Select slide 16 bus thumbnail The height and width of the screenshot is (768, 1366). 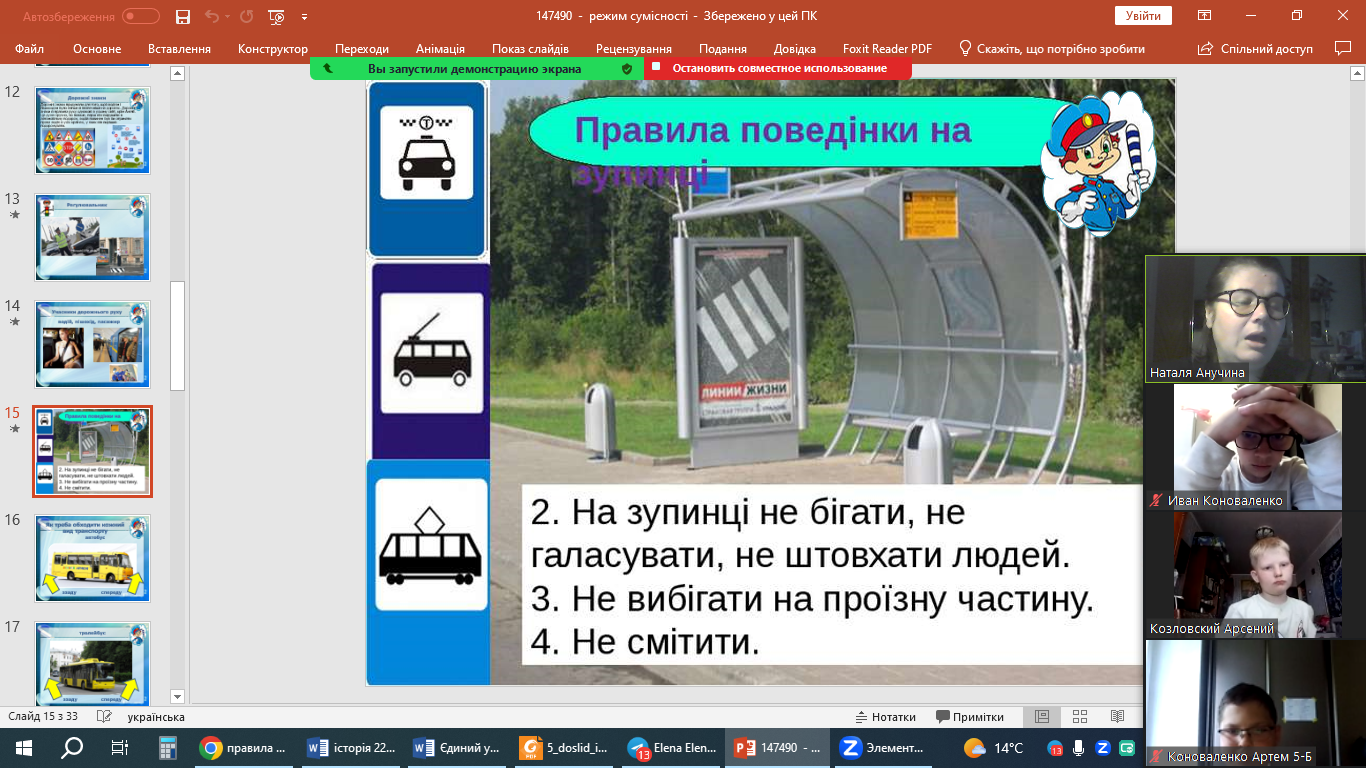pyautogui.click(x=92, y=558)
